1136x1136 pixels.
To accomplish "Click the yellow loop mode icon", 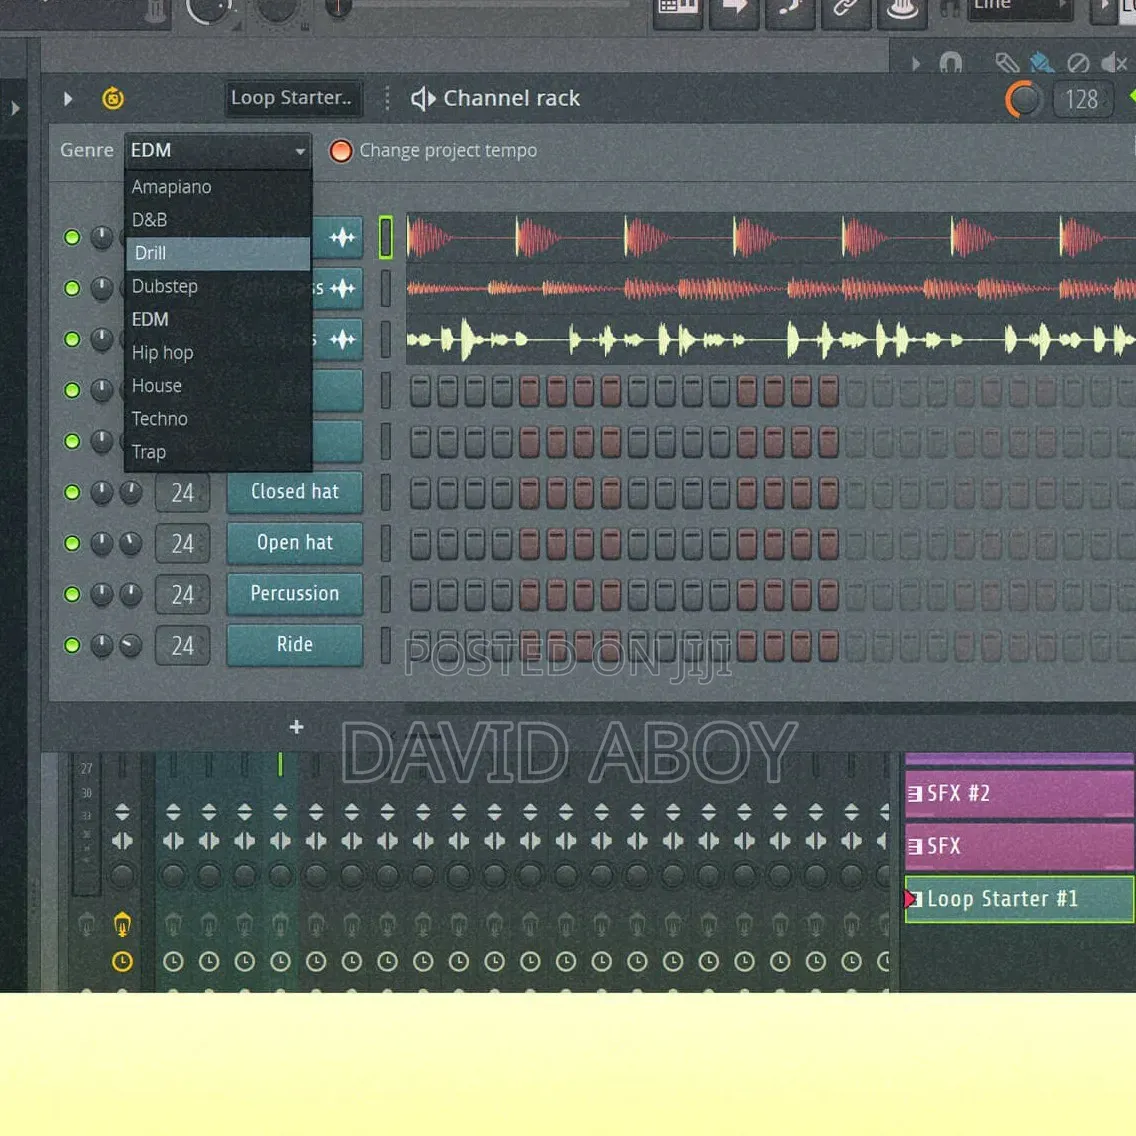I will click(113, 98).
